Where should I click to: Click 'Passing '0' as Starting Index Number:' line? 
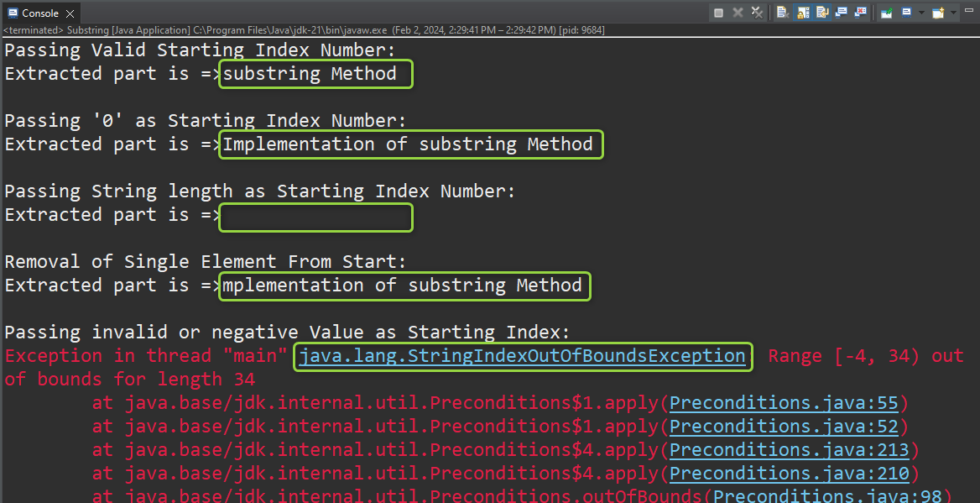(206, 121)
